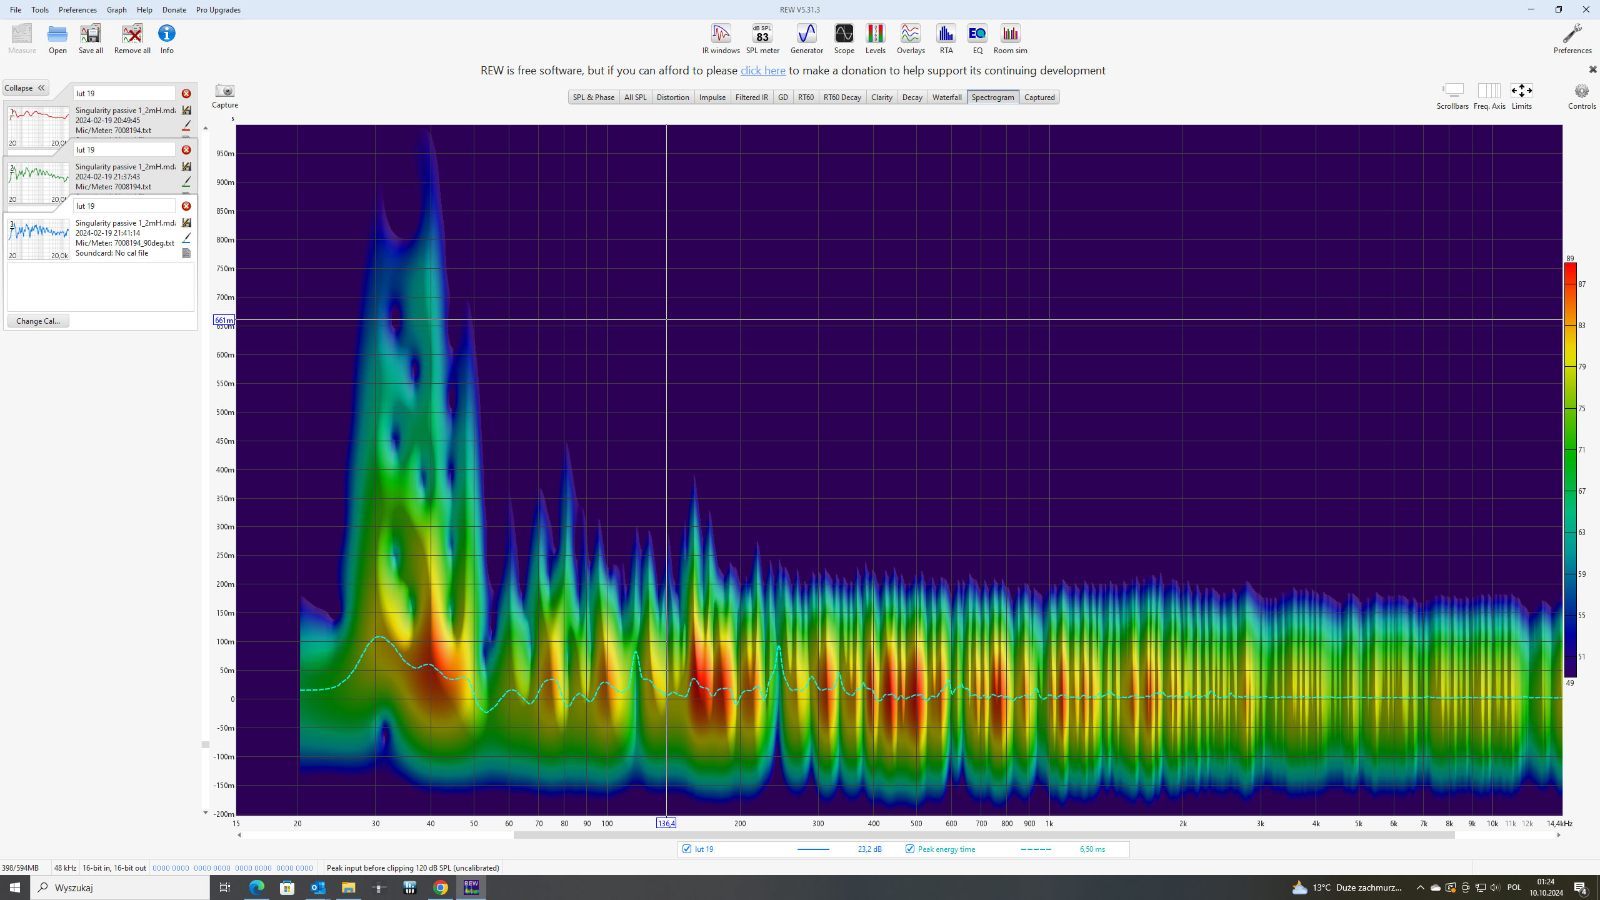Image resolution: width=1600 pixels, height=900 pixels.
Task: Click the spectrogram colour scale bar
Action: (x=1570, y=470)
